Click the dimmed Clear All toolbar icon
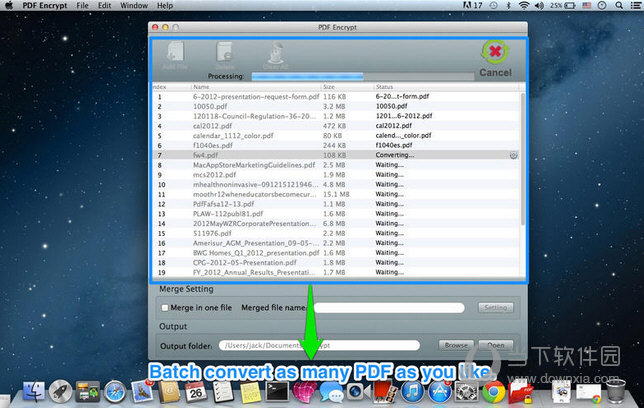Image resolution: width=644 pixels, height=408 pixels. 275,55
